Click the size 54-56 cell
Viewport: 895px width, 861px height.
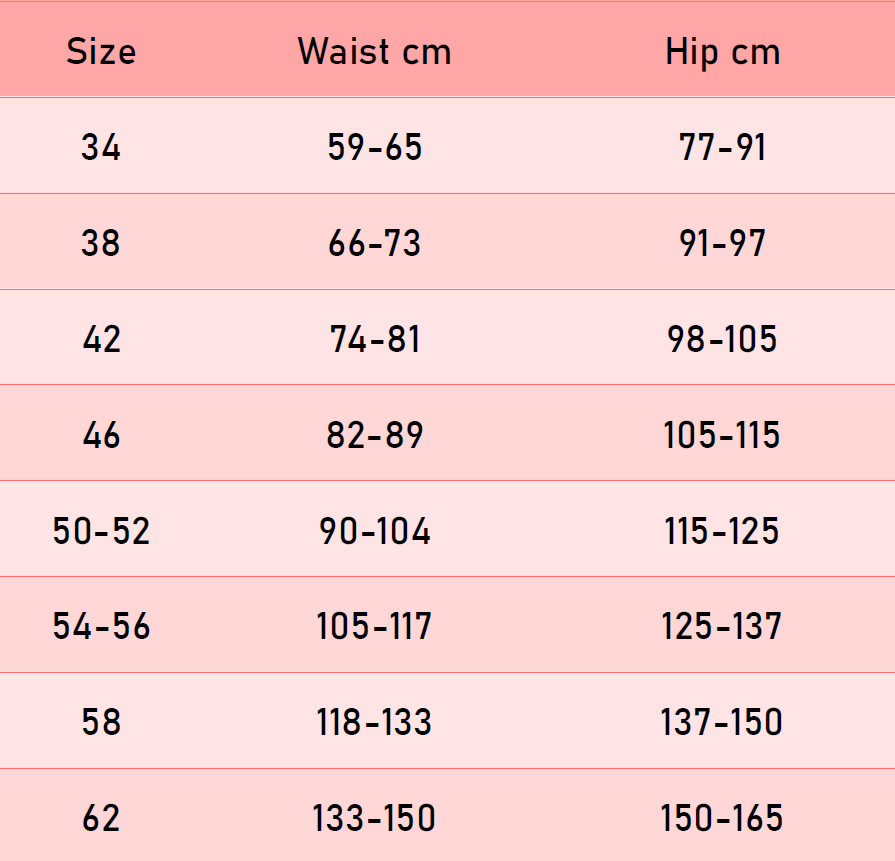101,627
